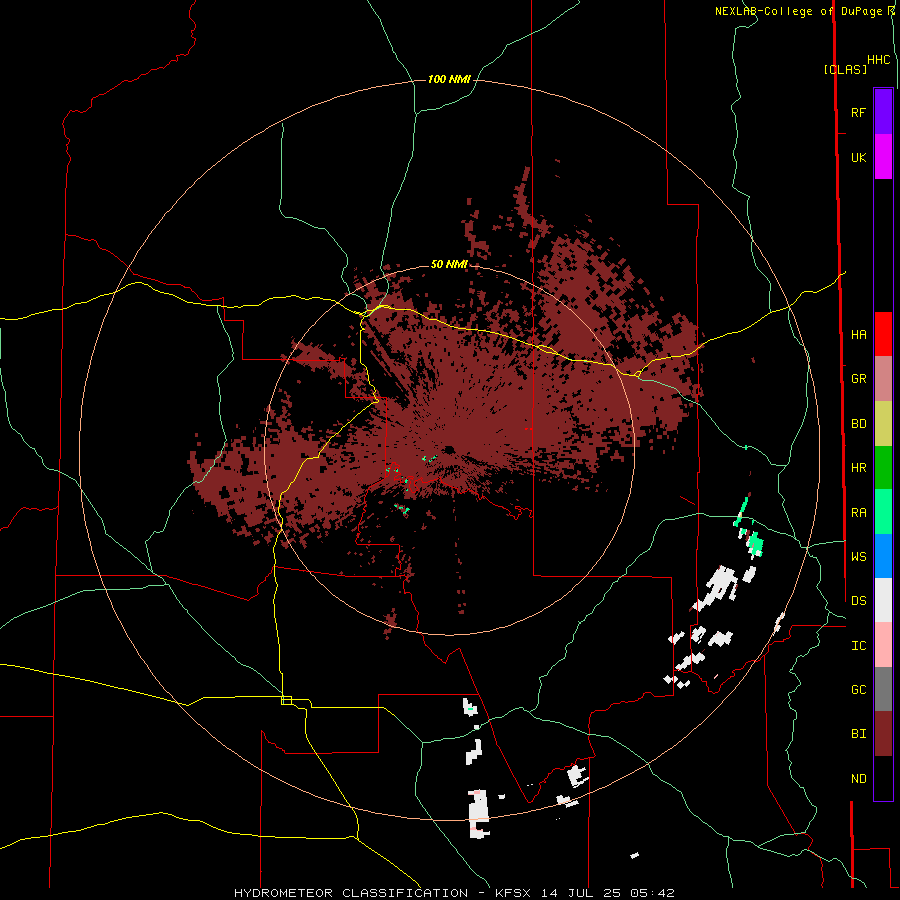Click the UK magenta legend swatch
900x900 pixels.
883,157
